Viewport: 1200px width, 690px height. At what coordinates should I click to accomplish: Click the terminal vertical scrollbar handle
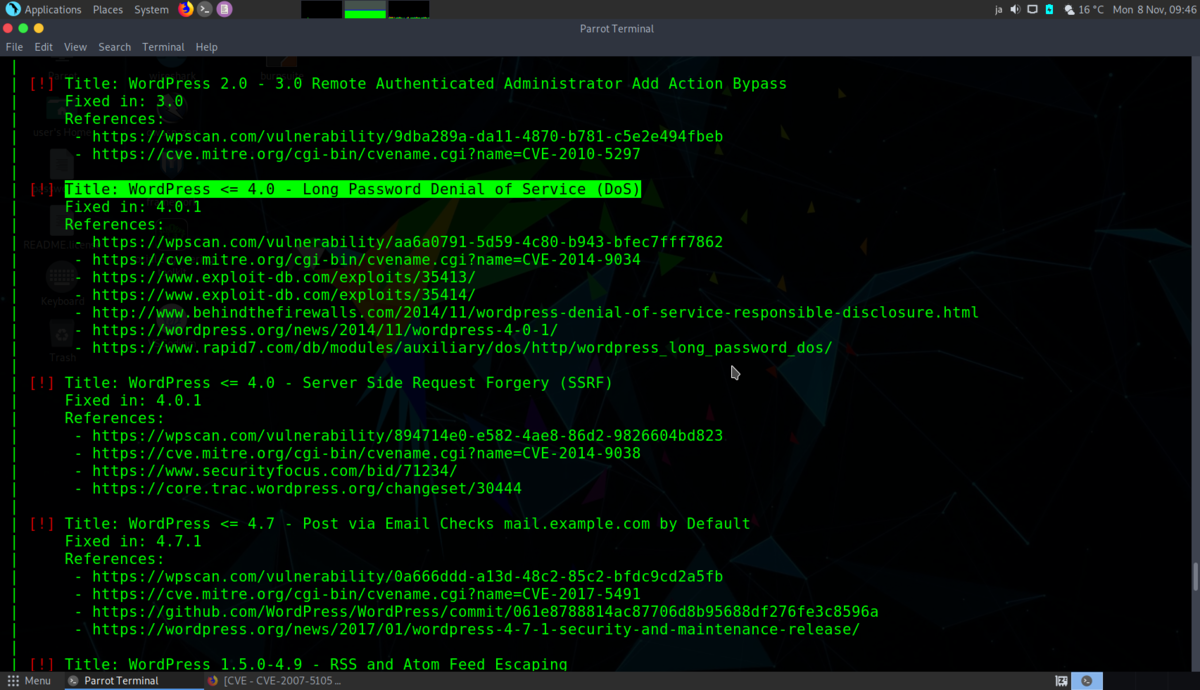1194,577
